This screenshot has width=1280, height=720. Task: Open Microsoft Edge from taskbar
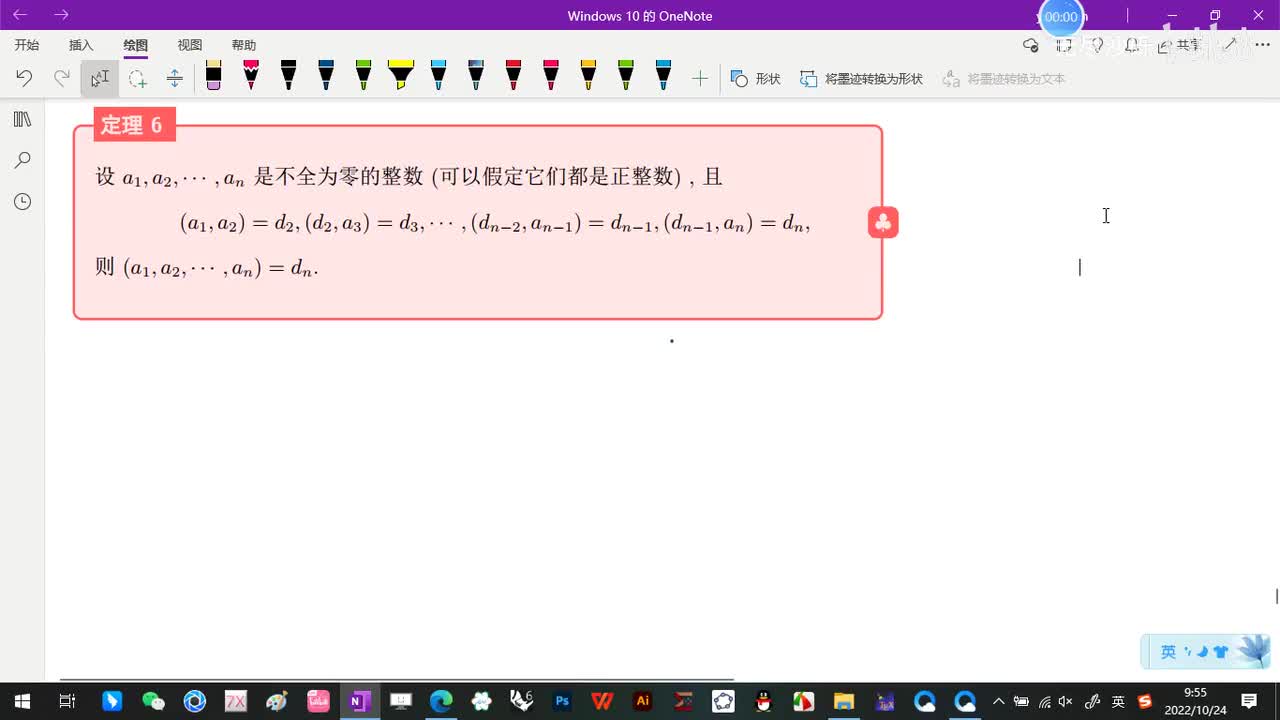tap(441, 702)
